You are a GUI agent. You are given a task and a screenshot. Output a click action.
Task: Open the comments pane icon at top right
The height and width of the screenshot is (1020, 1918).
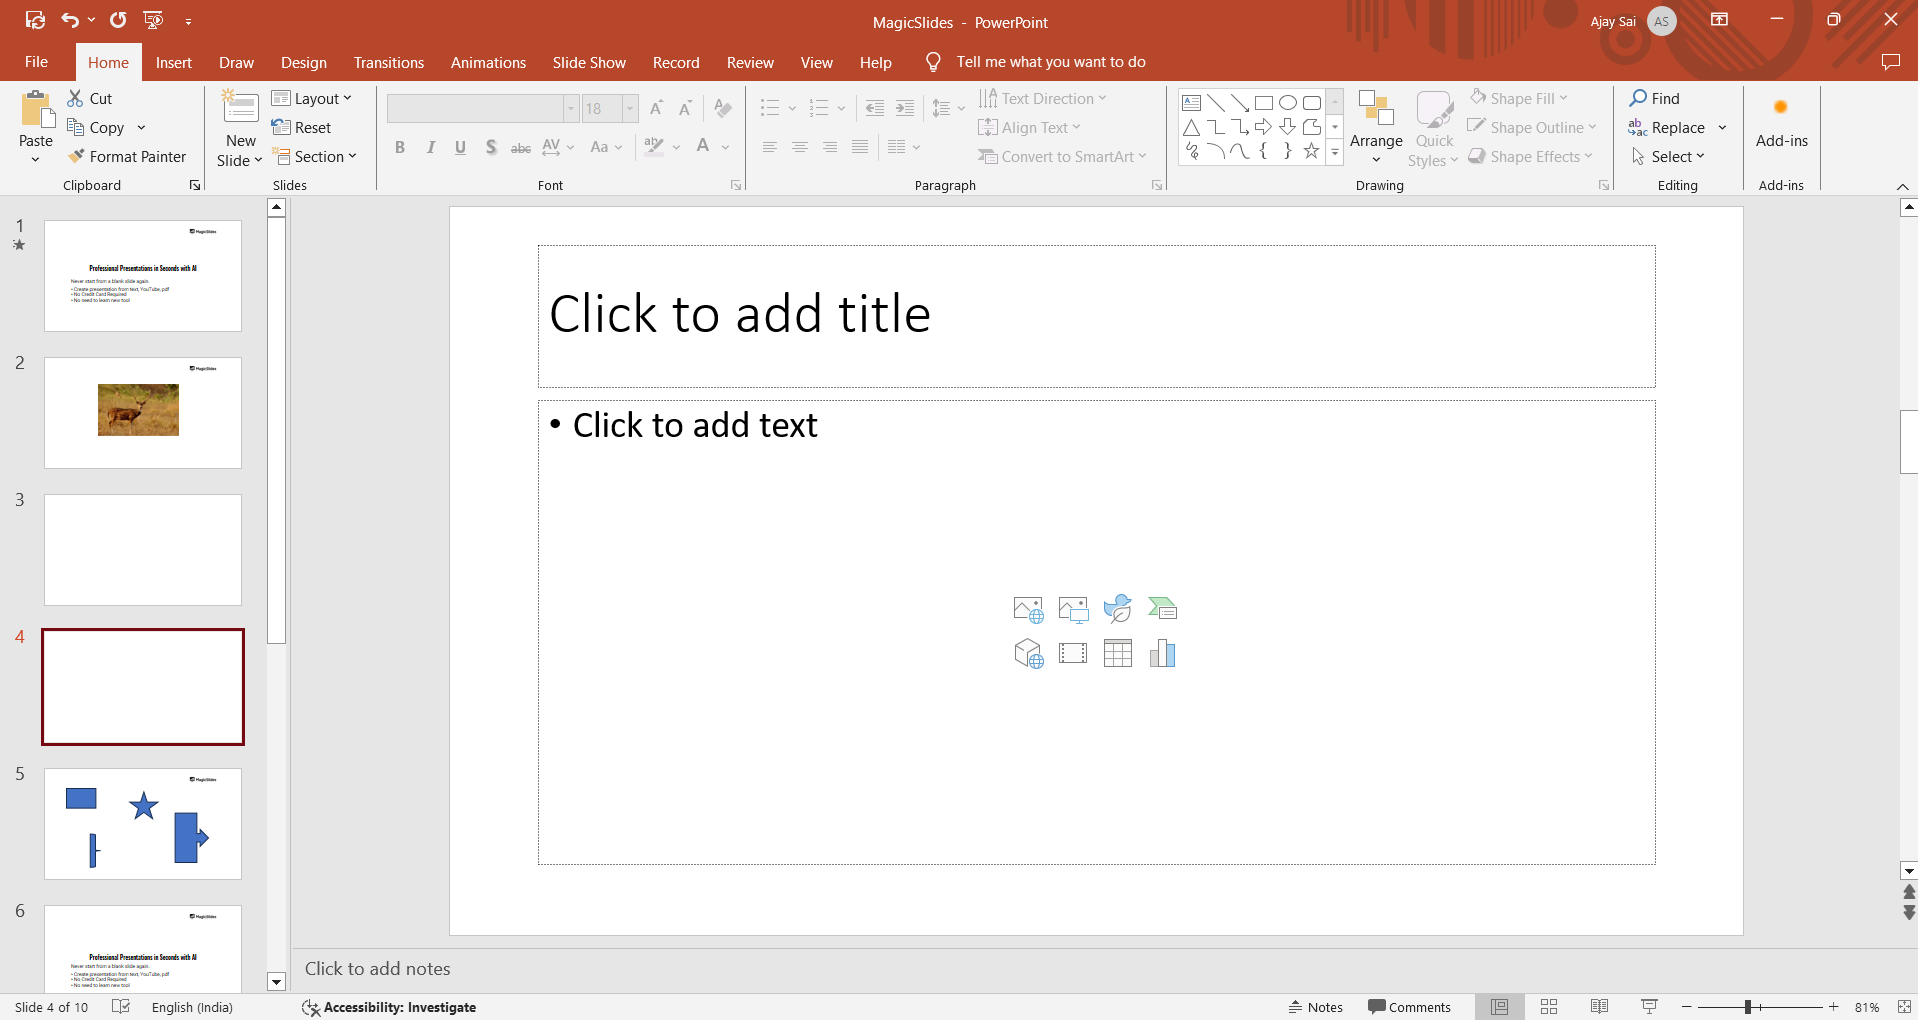[1890, 62]
